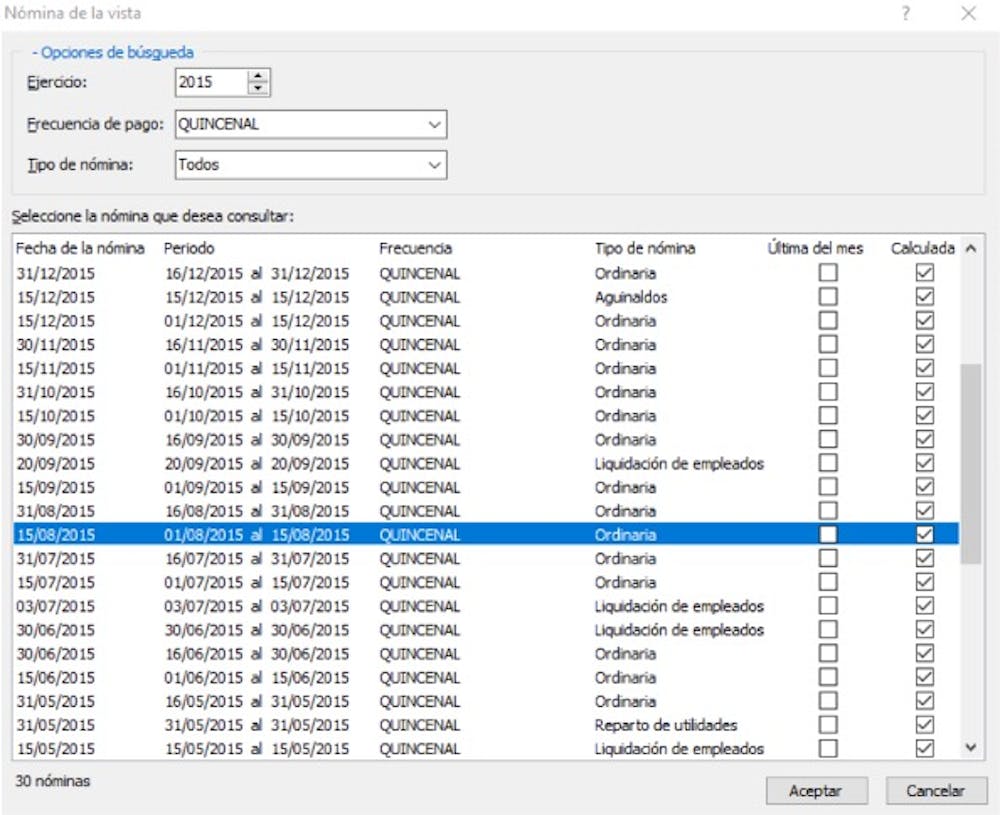Check Última del mes for period 03/07/2015 al 03/07/2015
Viewport: 1000px width, 815px height.
tap(828, 606)
